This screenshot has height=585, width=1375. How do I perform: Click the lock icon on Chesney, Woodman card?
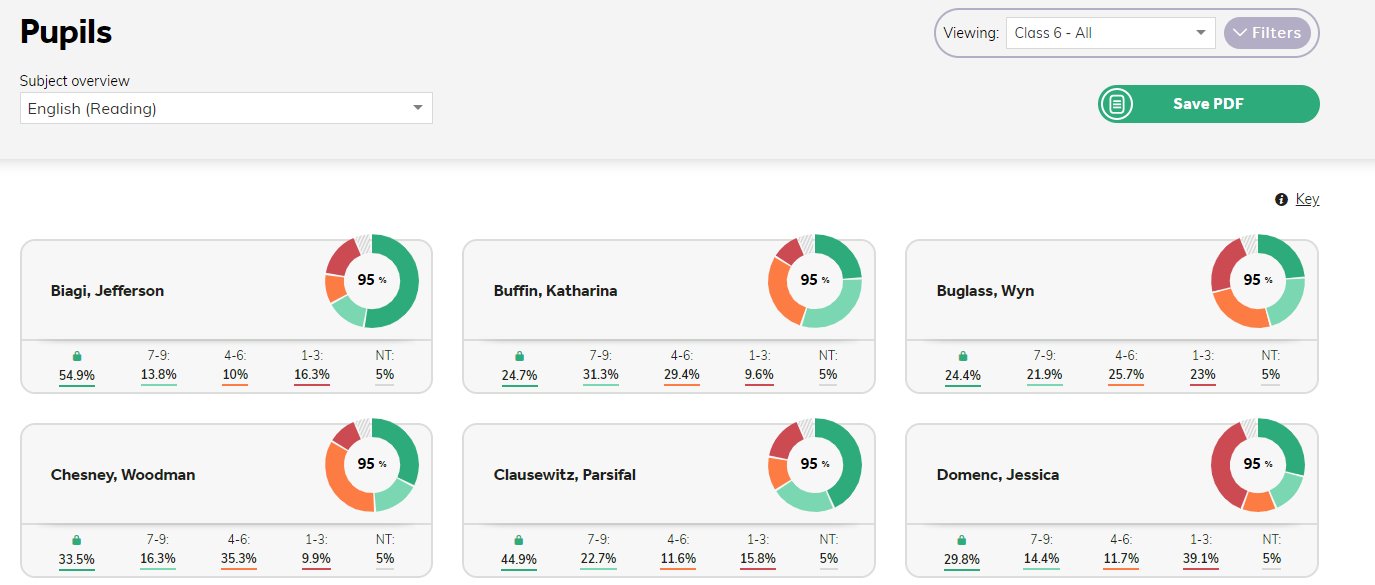(77, 540)
